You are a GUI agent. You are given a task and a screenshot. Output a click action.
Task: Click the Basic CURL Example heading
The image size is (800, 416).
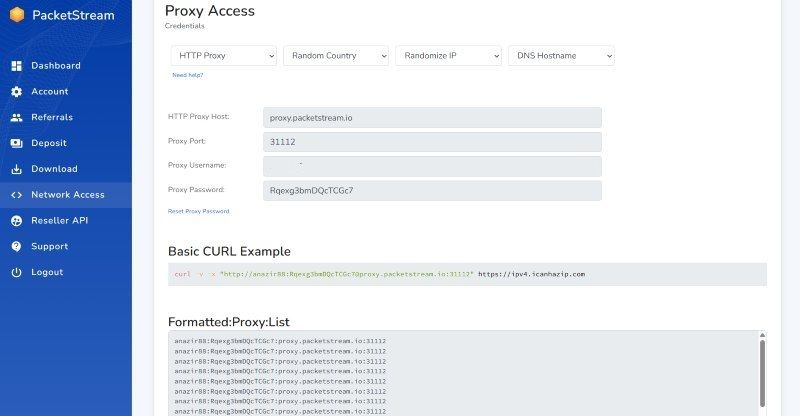tap(229, 251)
